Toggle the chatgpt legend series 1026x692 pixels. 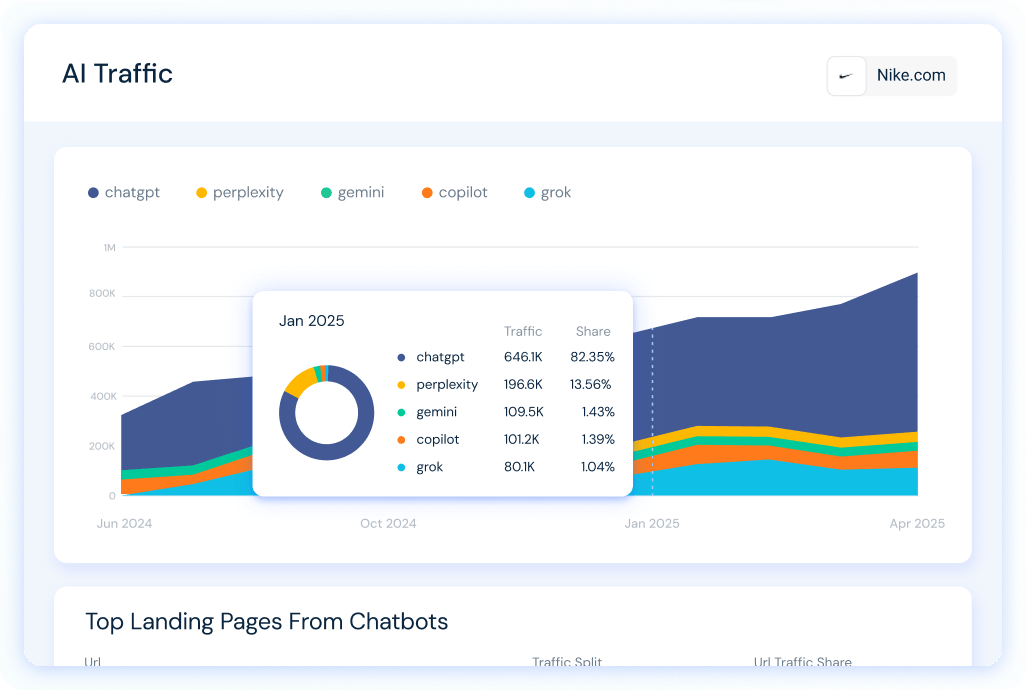pos(124,192)
